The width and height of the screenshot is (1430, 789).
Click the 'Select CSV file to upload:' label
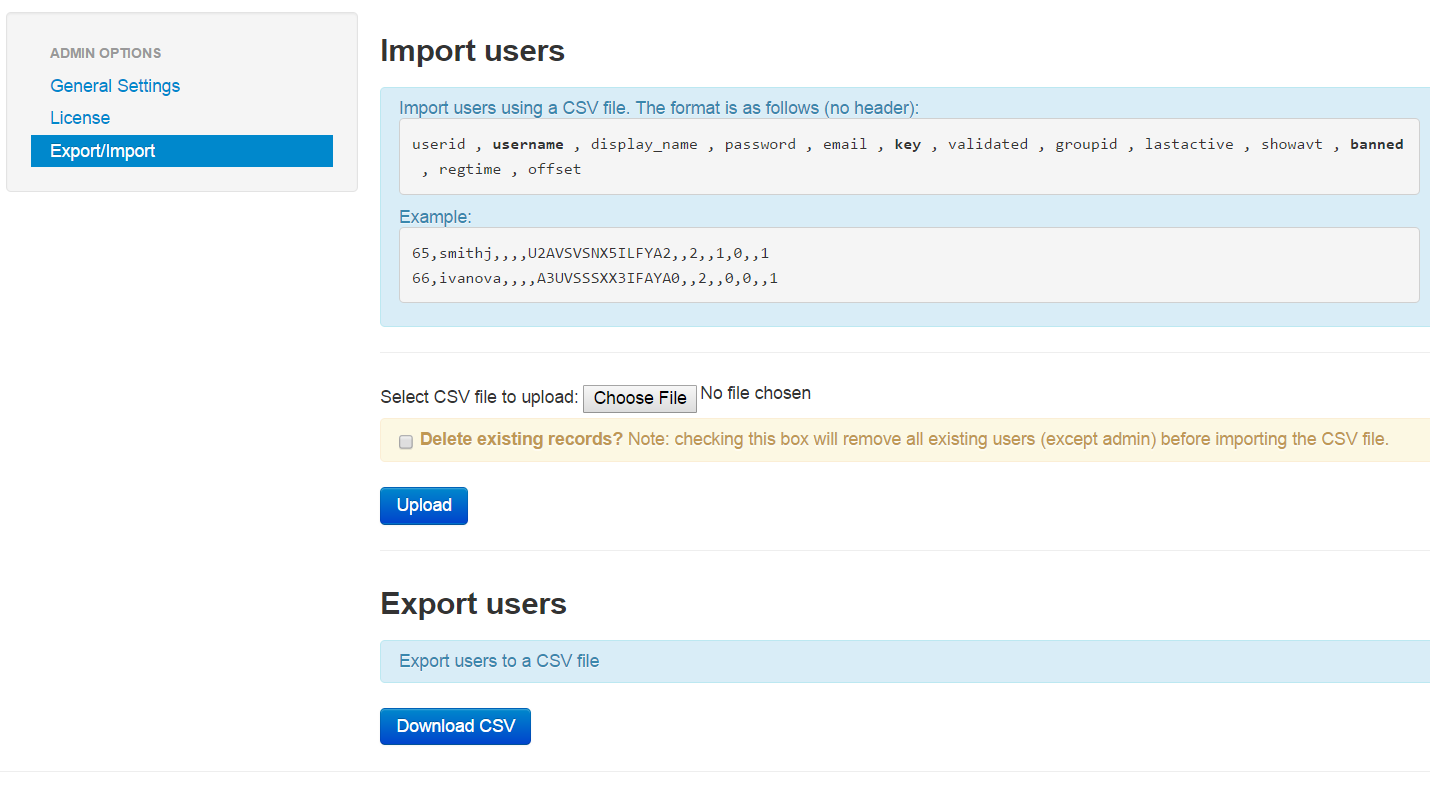(479, 397)
